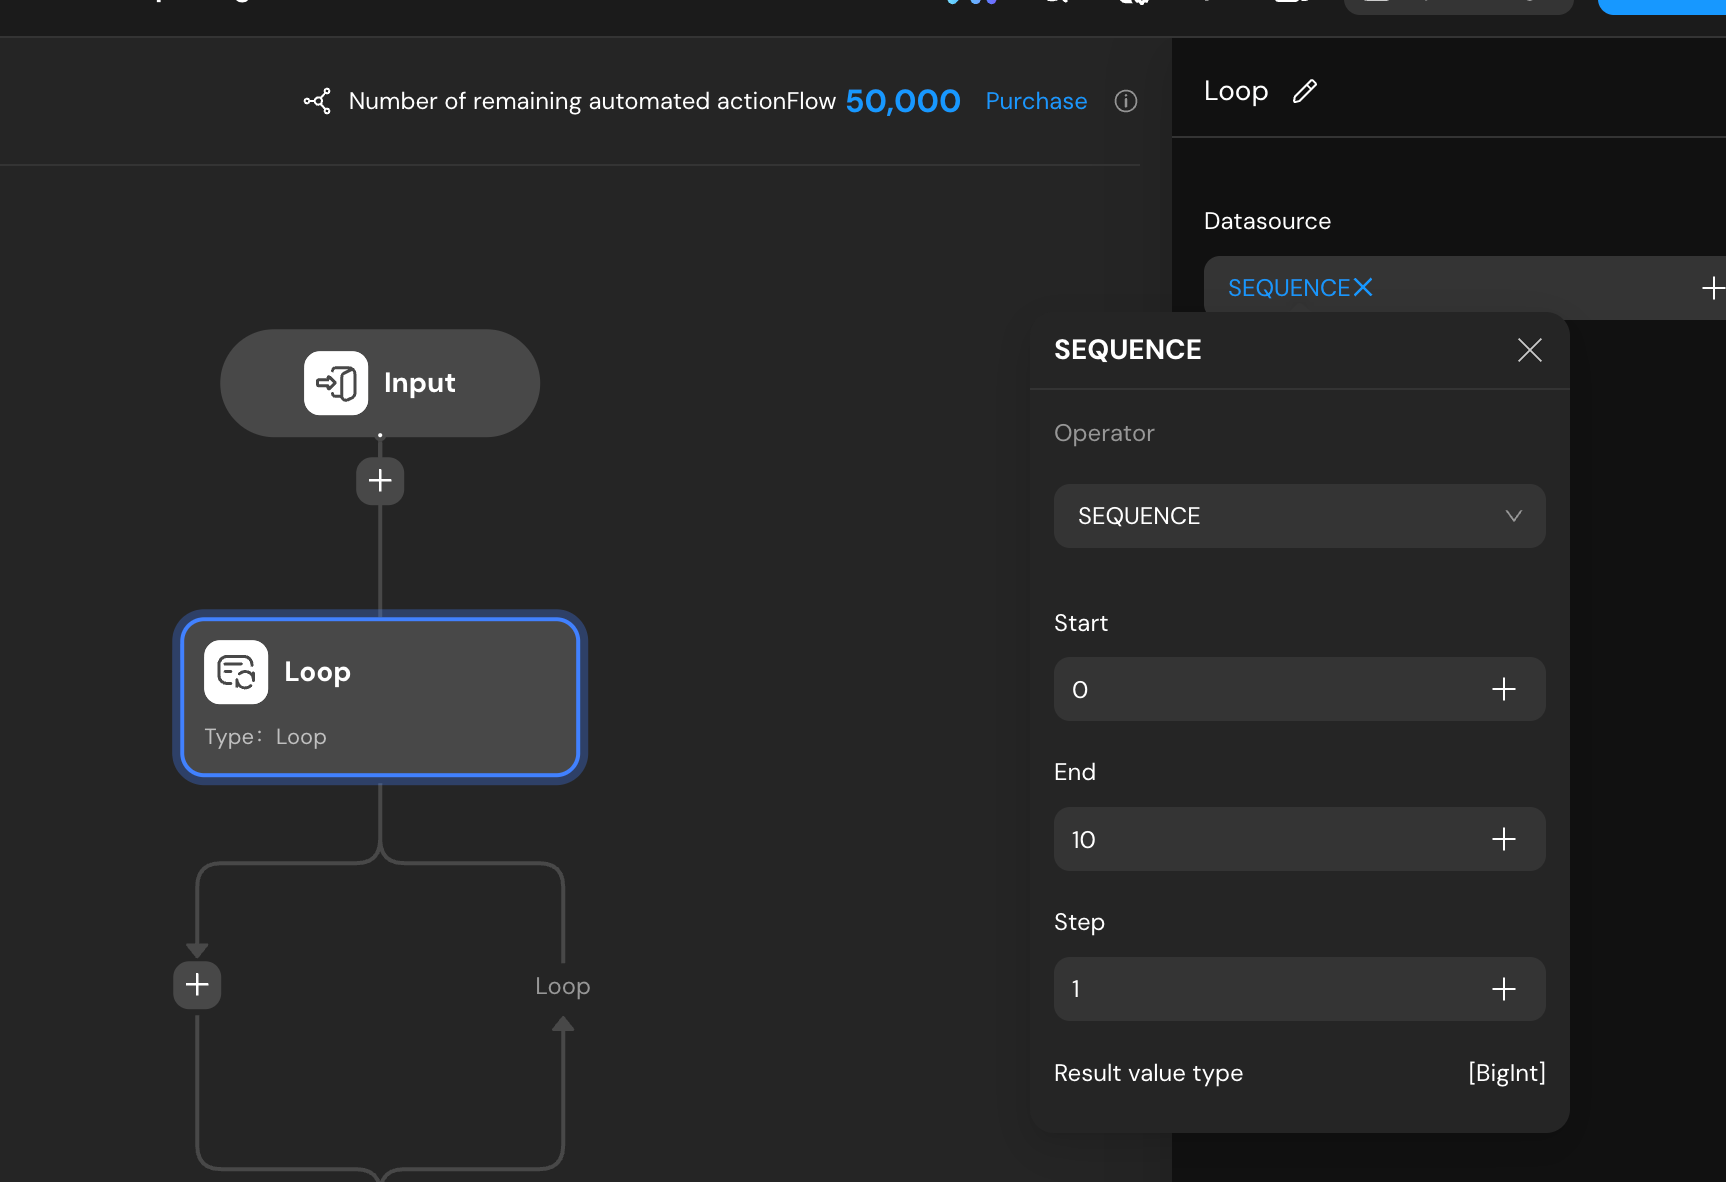1726x1182 pixels.
Task: Click the plus icon in Start field
Action: (x=1503, y=690)
